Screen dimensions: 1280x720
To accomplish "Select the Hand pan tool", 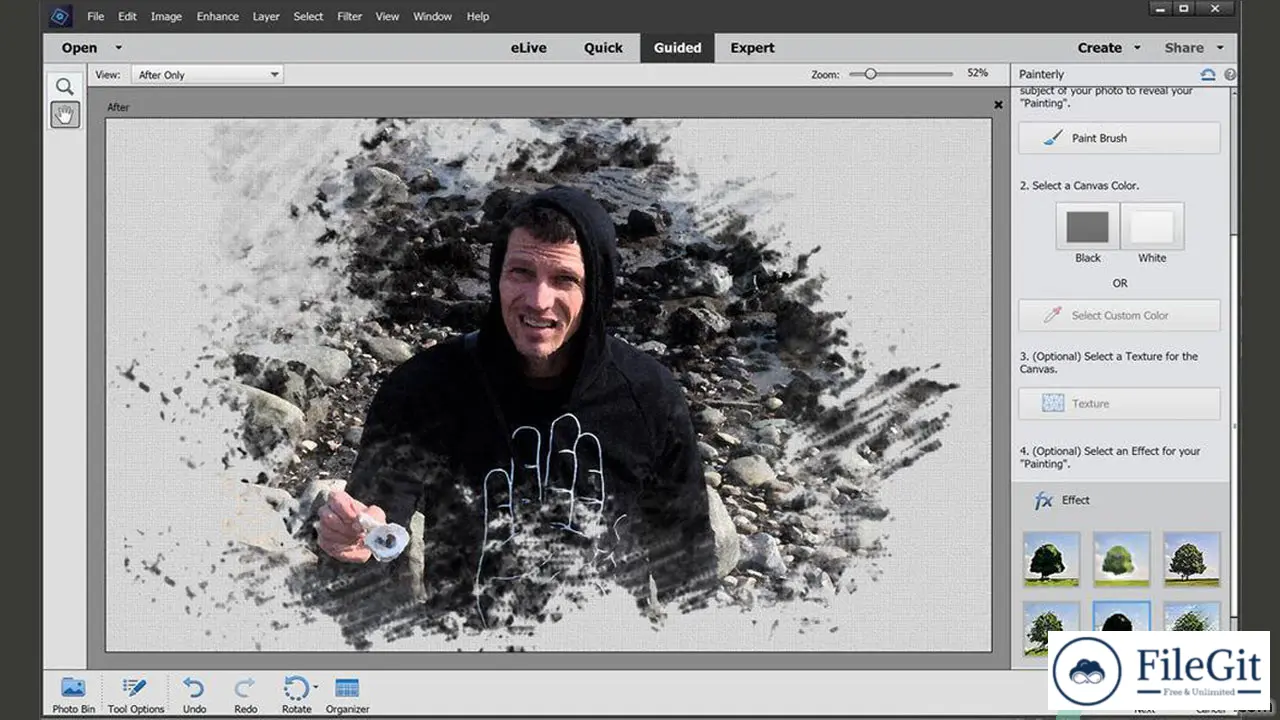I will click(x=65, y=115).
